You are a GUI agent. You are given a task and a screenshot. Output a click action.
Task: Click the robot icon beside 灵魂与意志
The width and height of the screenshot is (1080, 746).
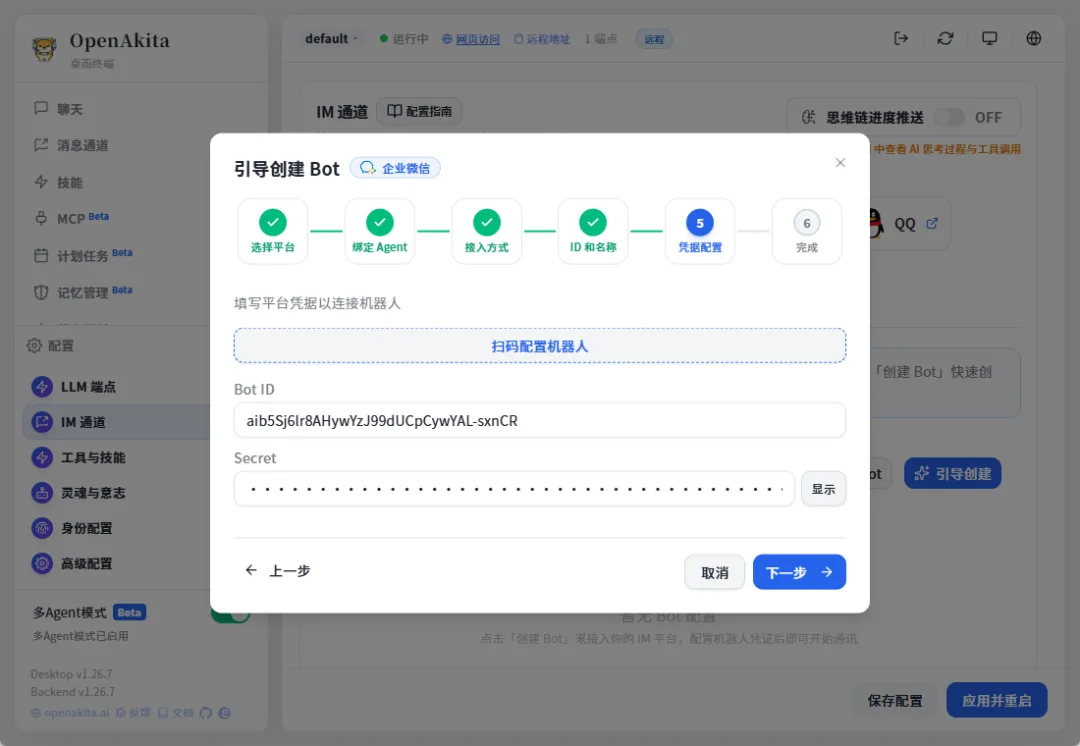coord(42,493)
